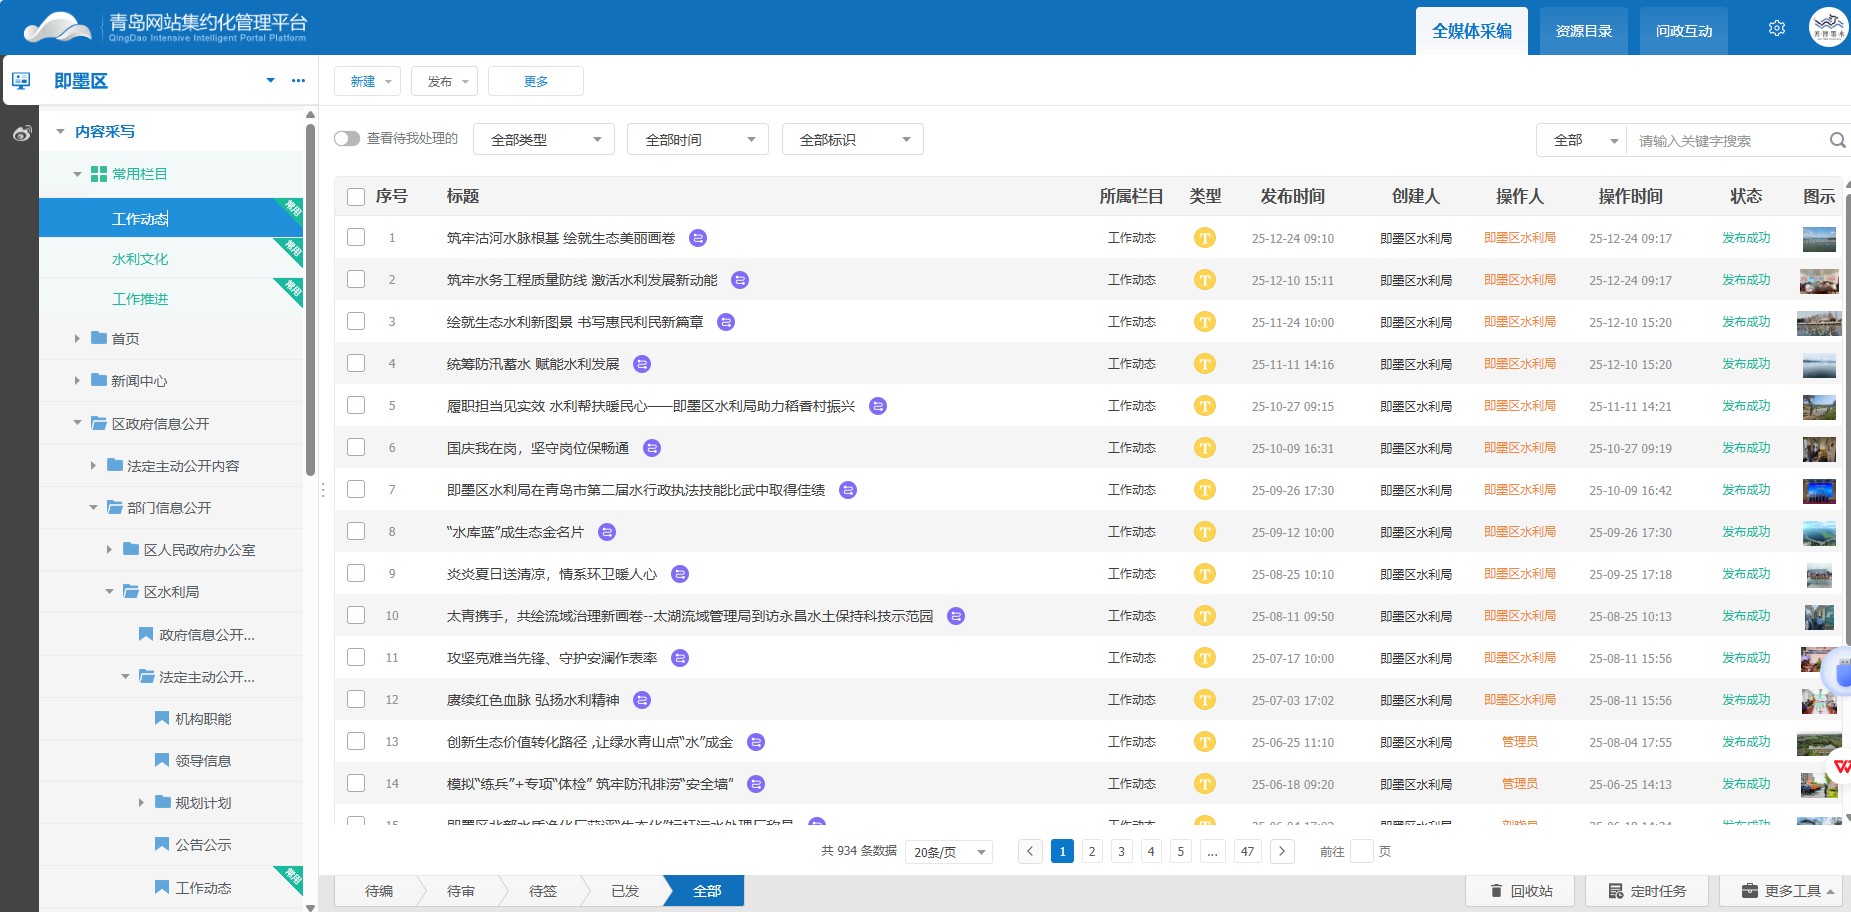Image resolution: width=1851 pixels, height=912 pixels.
Task: Go to page 2
Action: coord(1092,851)
